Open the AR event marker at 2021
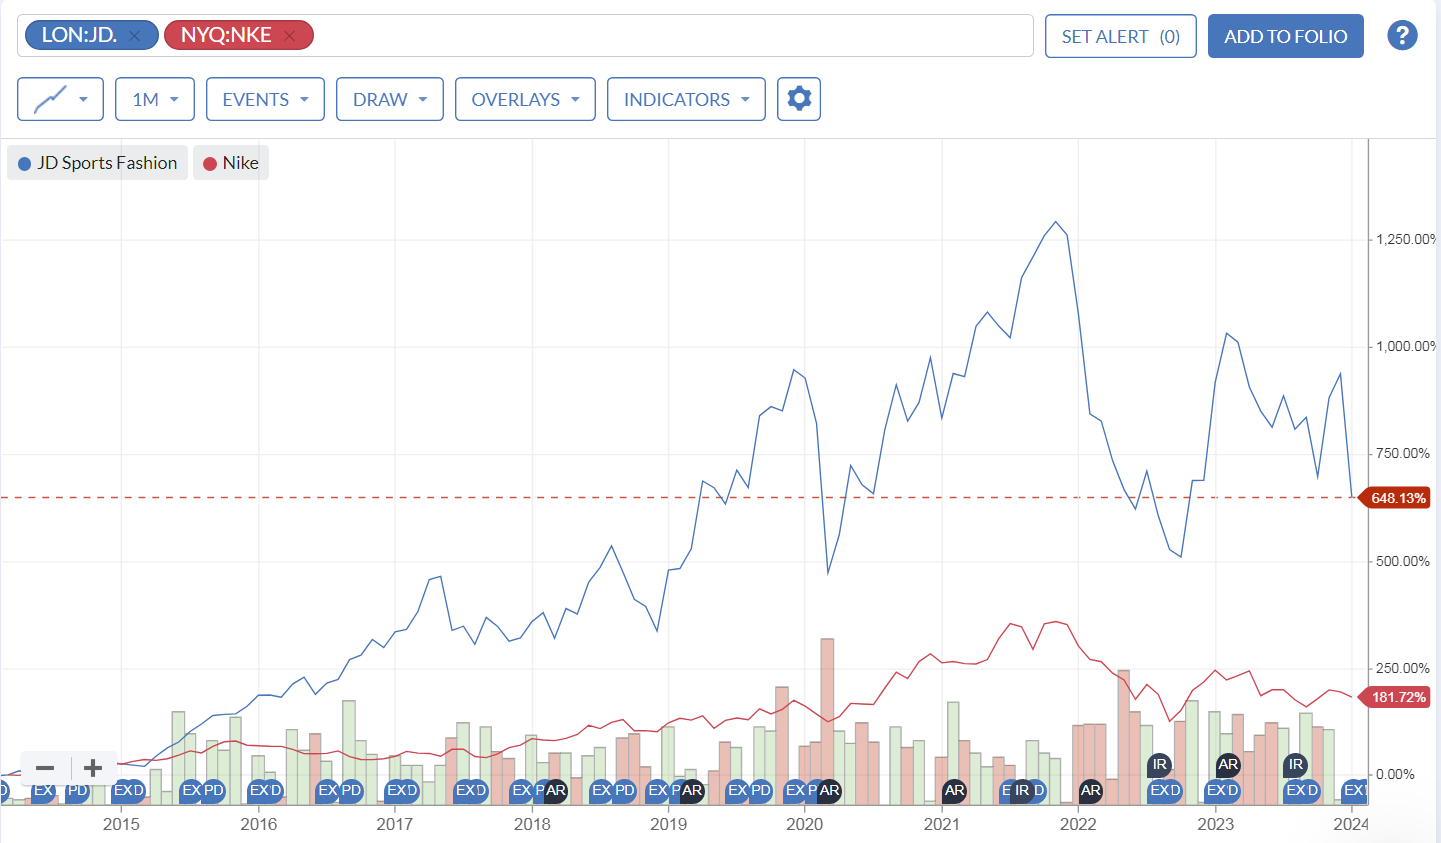This screenshot has height=843, width=1441. point(955,790)
